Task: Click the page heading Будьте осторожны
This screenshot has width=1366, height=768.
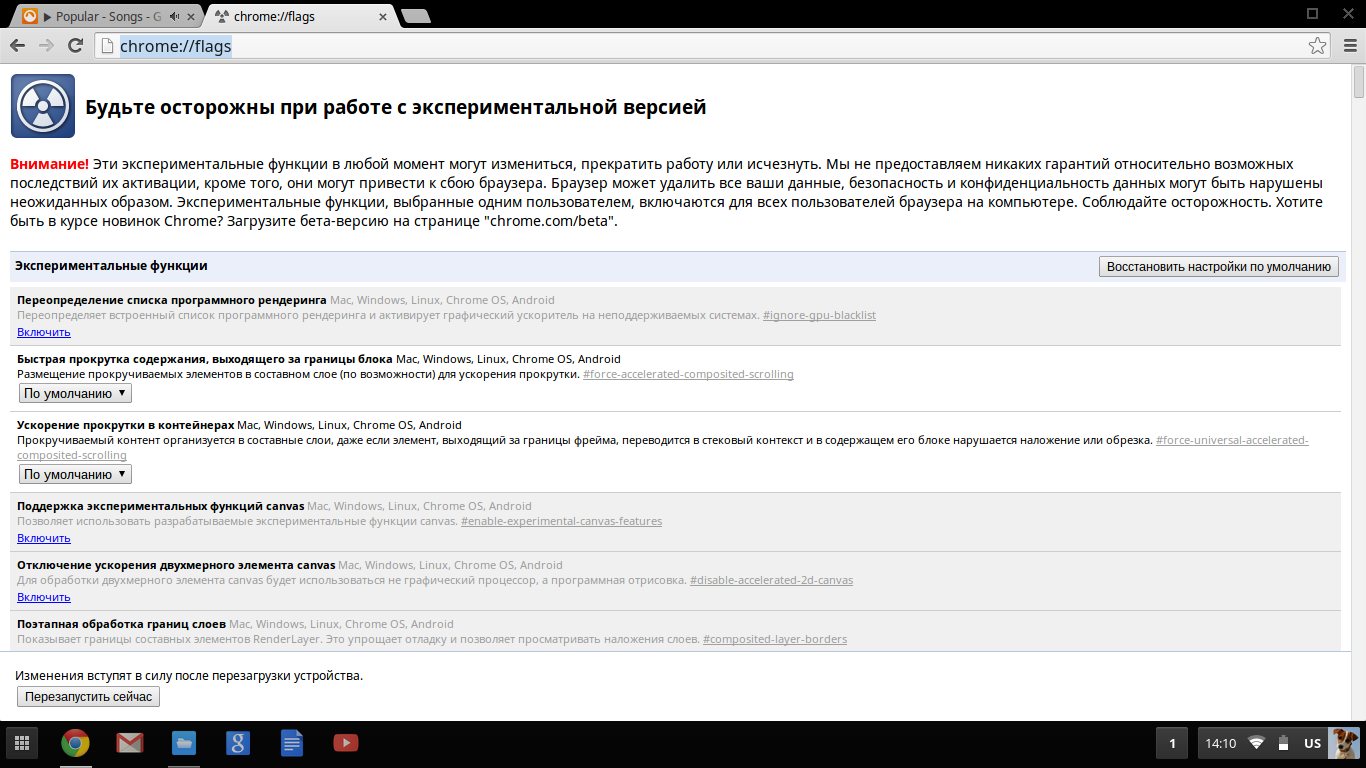Action: pyautogui.click(x=396, y=107)
